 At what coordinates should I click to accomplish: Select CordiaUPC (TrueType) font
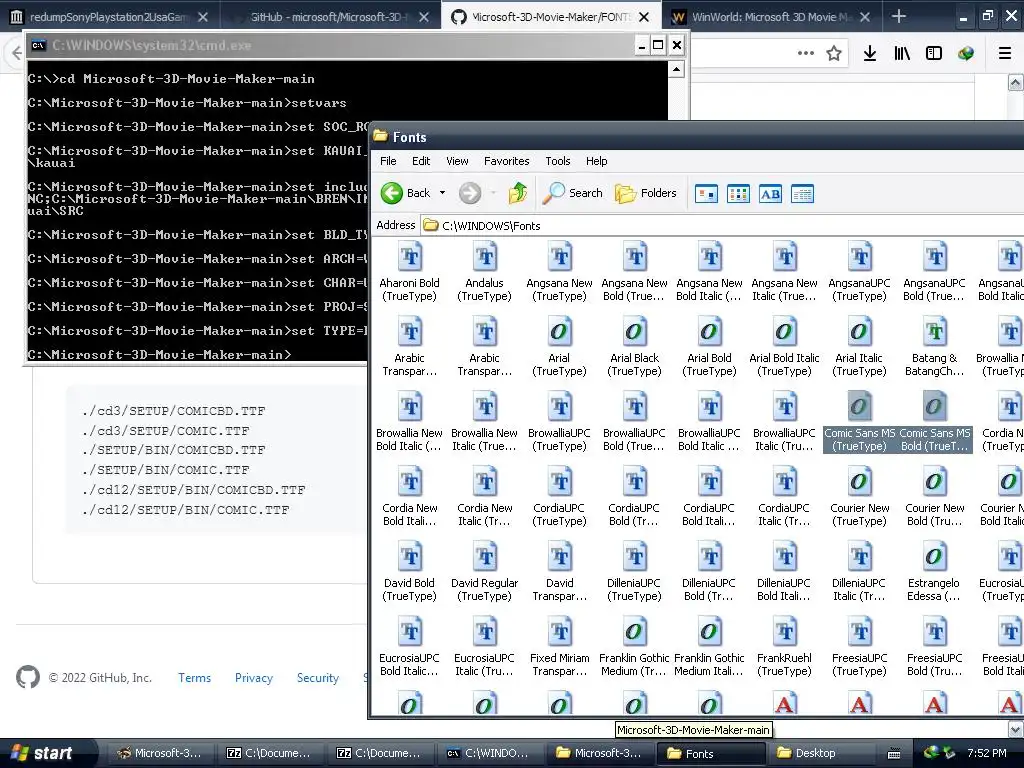click(560, 497)
